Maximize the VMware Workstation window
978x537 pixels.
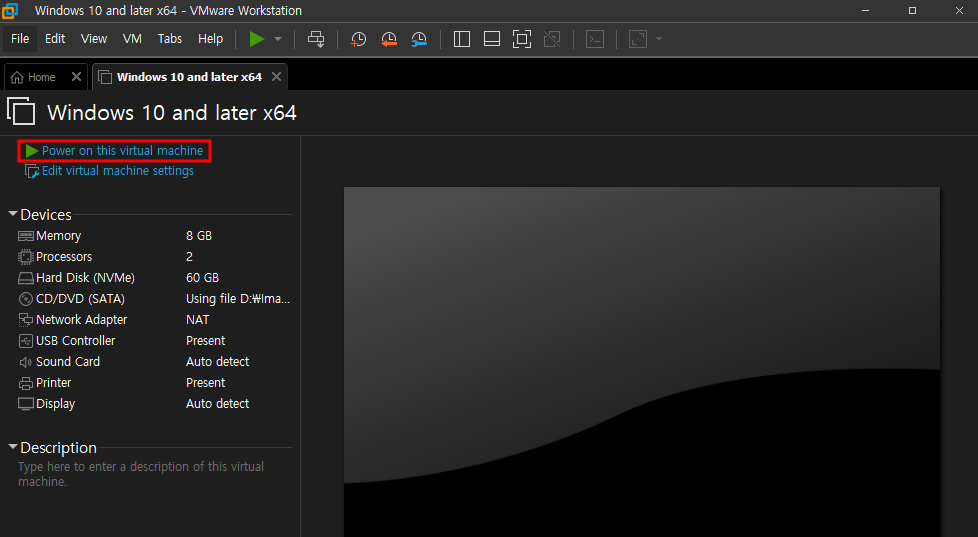pos(913,11)
